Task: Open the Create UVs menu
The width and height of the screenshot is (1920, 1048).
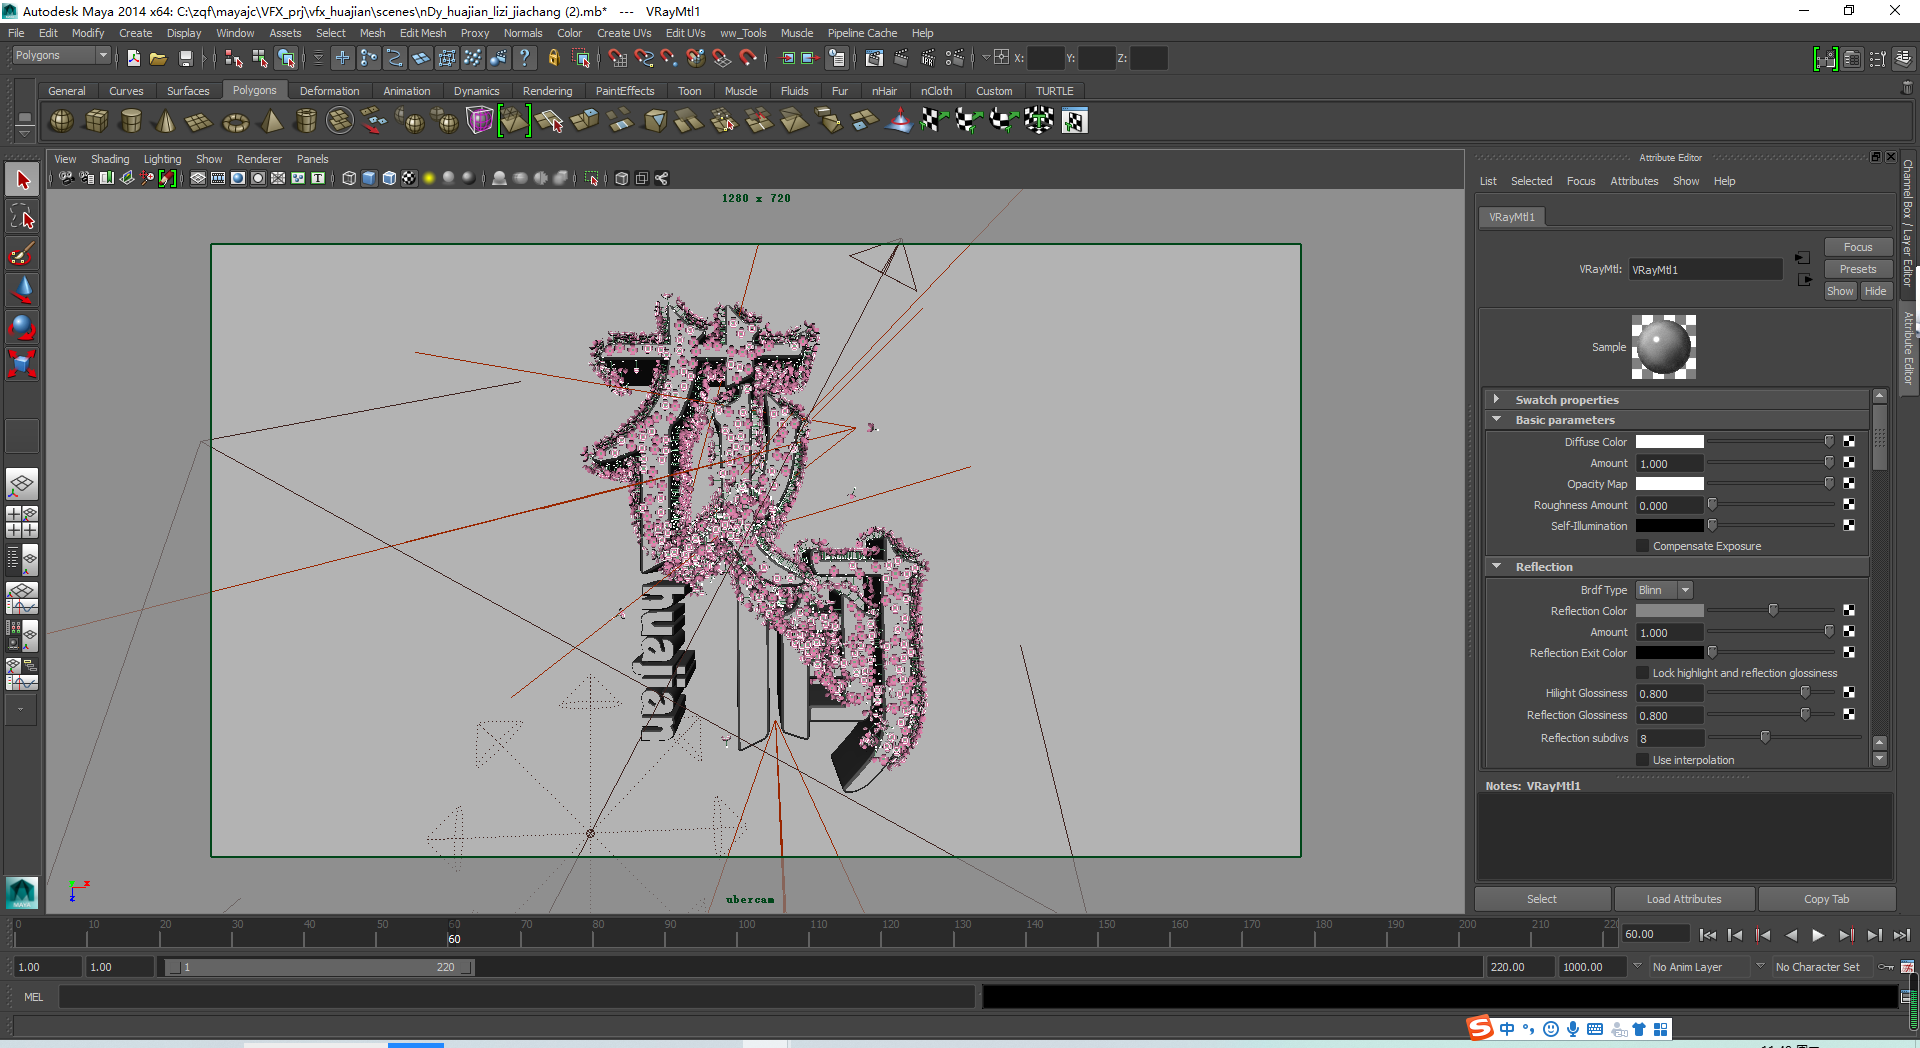Action: pos(624,33)
